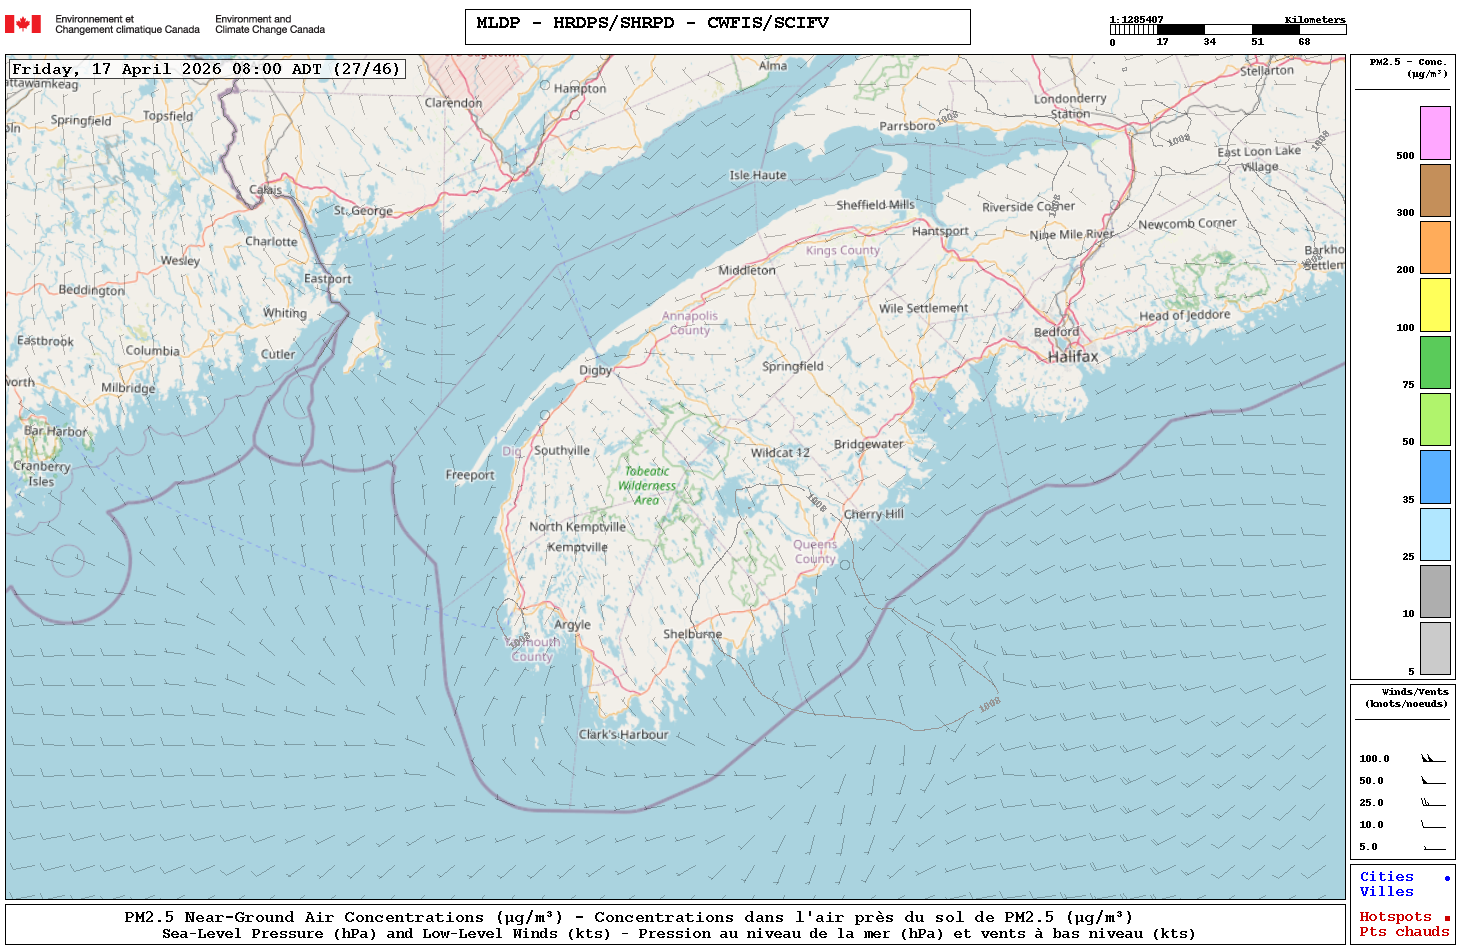Viewport: 1460px width, 950px height.
Task: Click the Canada flag logo
Action: [23, 24]
